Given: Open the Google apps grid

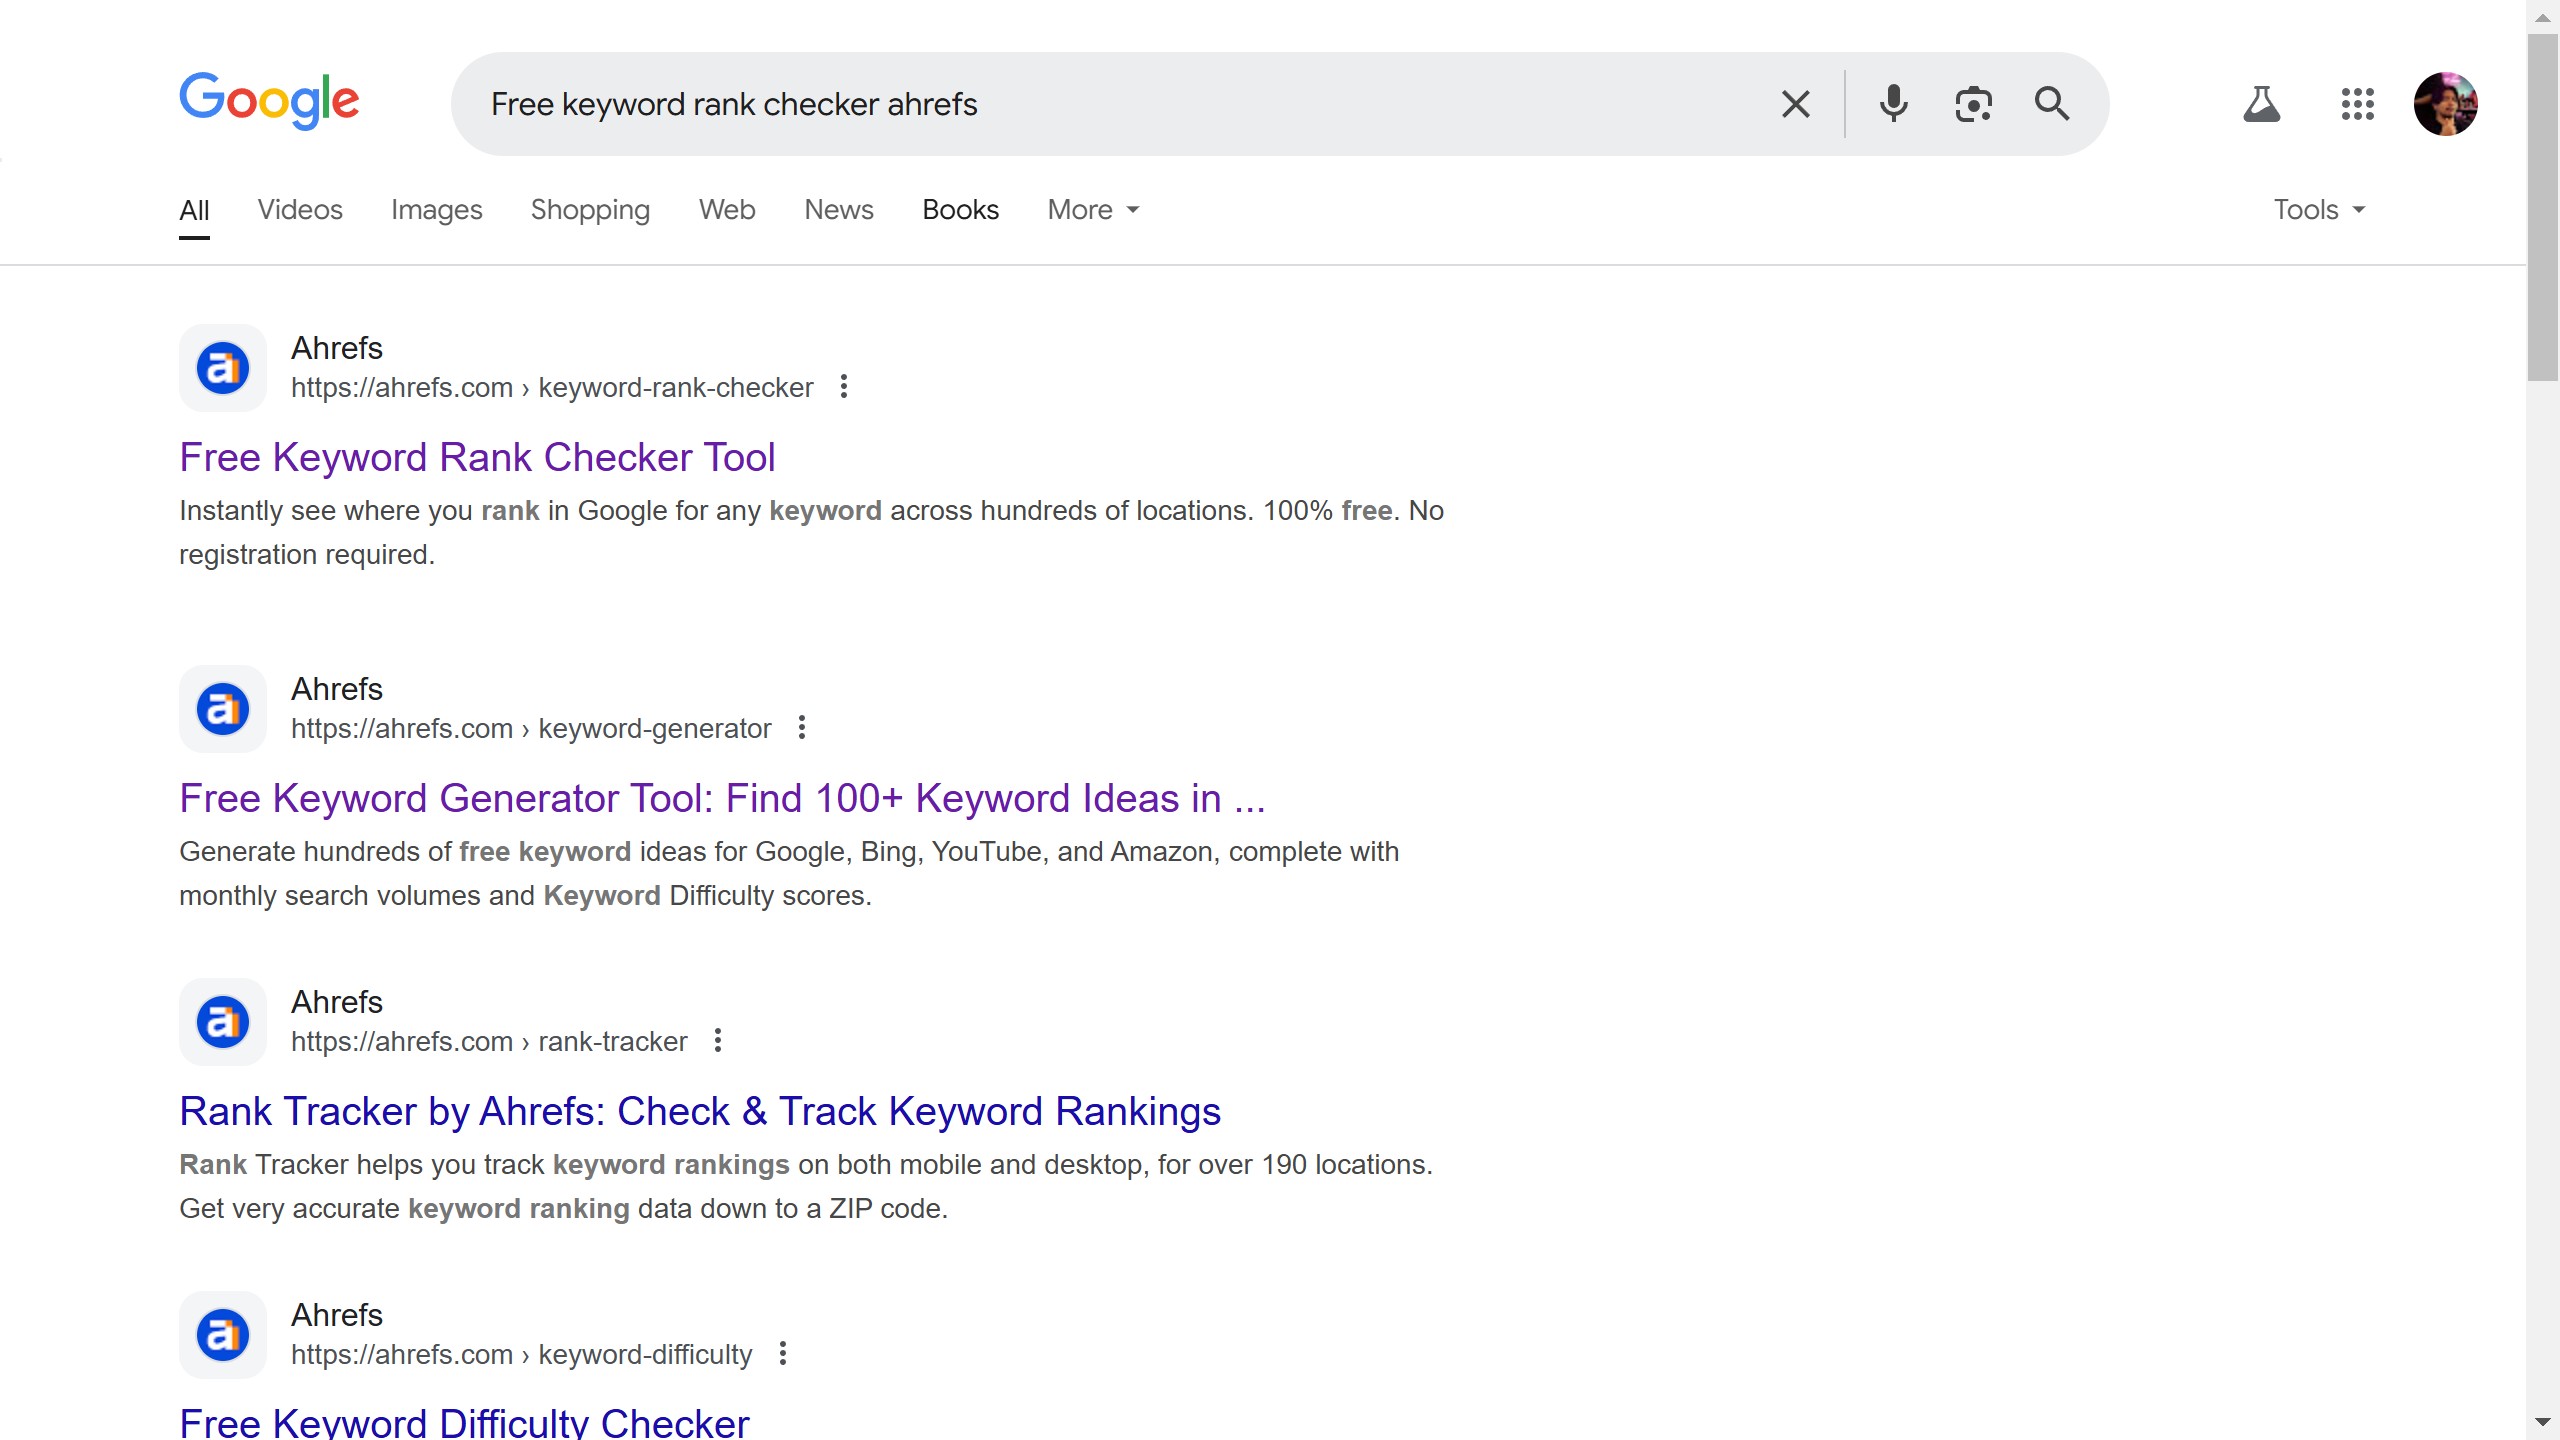Looking at the screenshot, I should (2356, 103).
